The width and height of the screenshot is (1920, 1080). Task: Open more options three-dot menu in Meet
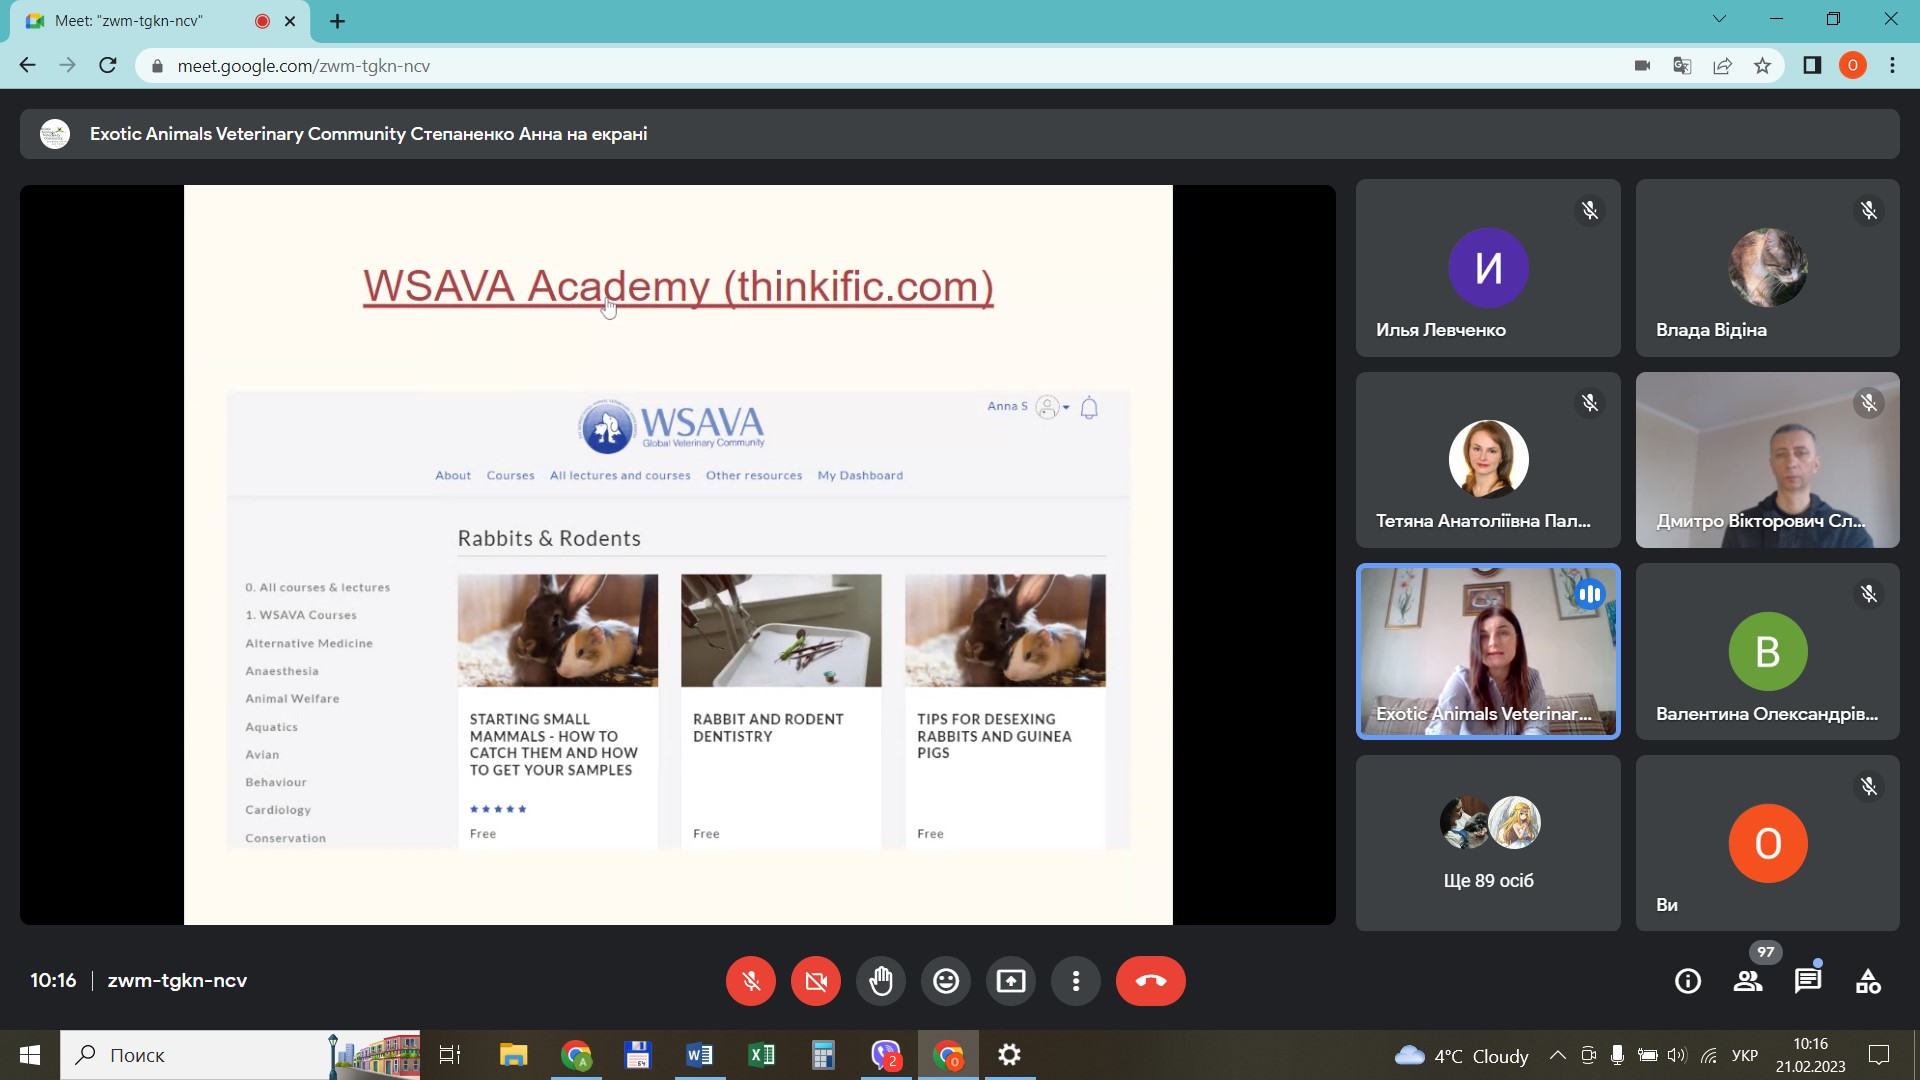[1076, 981]
